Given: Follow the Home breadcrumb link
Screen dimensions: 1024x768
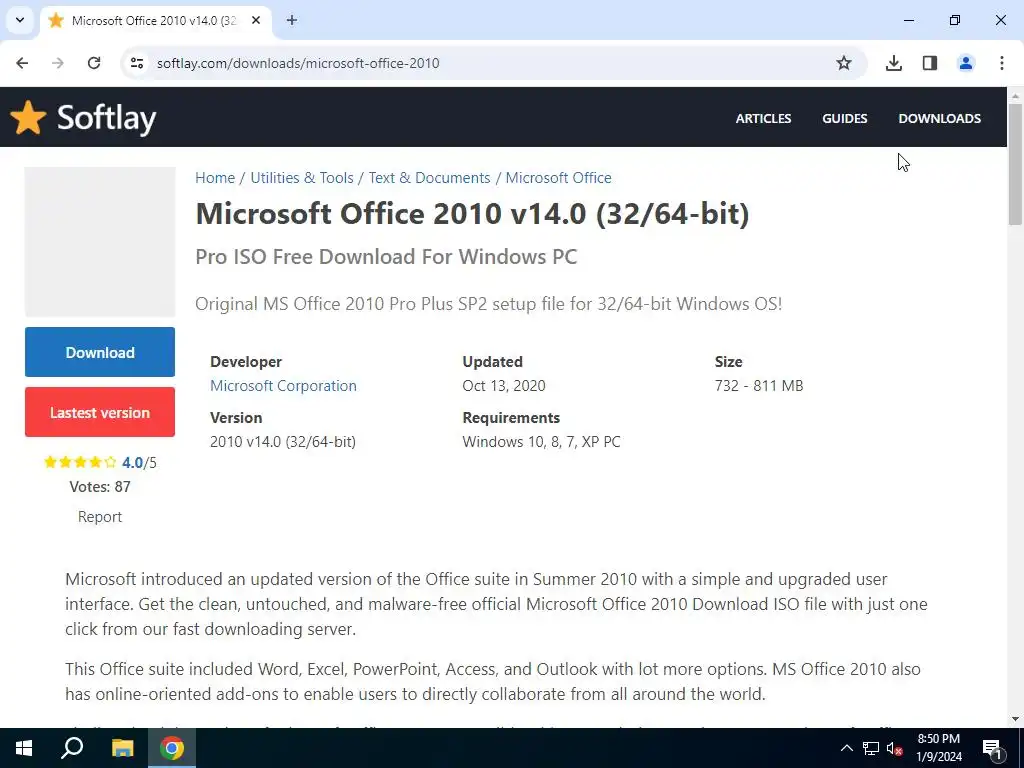Looking at the screenshot, I should tap(215, 178).
